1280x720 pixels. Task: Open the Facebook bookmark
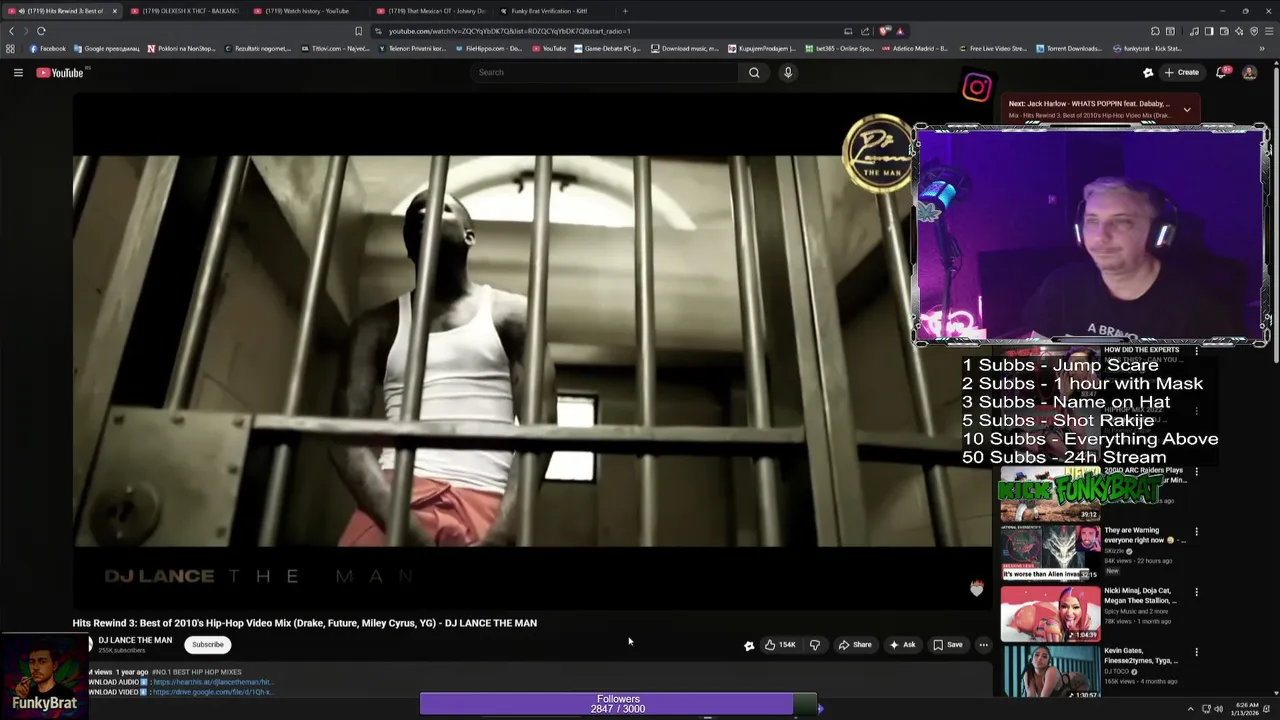pos(47,48)
